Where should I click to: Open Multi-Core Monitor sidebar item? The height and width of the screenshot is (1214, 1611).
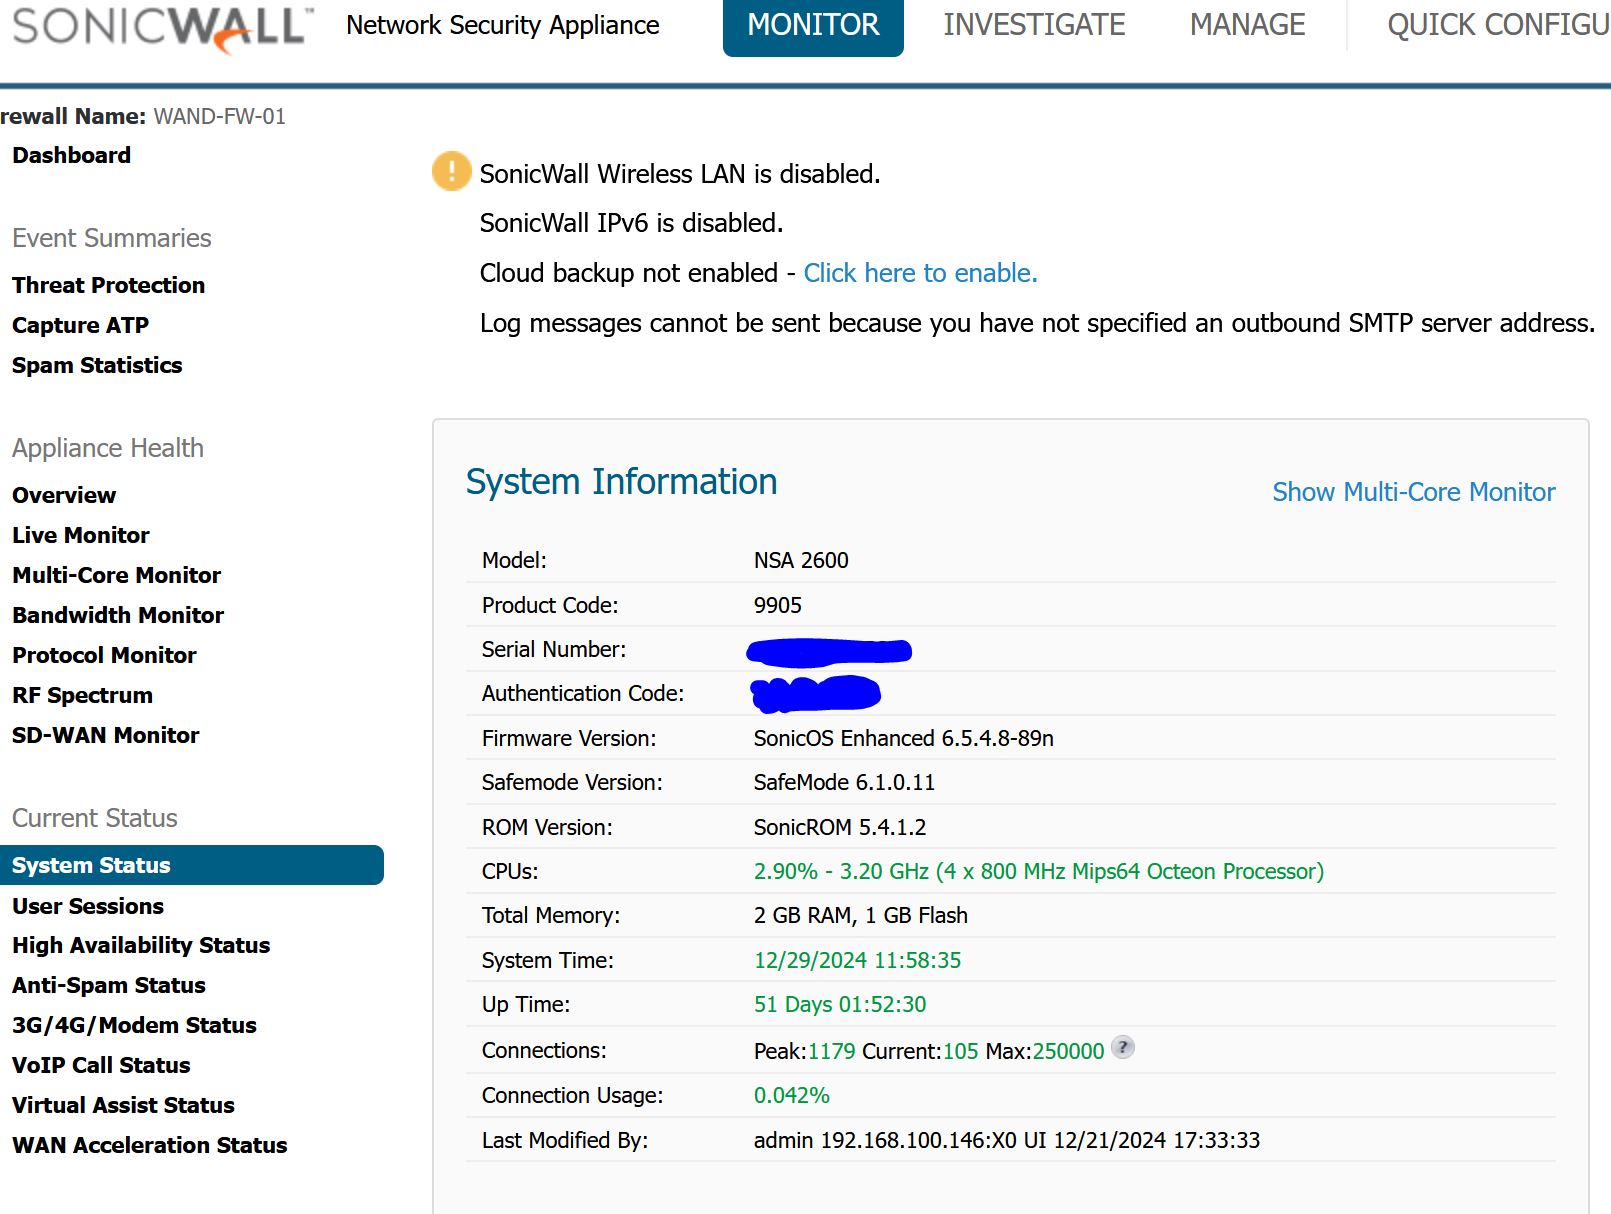point(116,575)
